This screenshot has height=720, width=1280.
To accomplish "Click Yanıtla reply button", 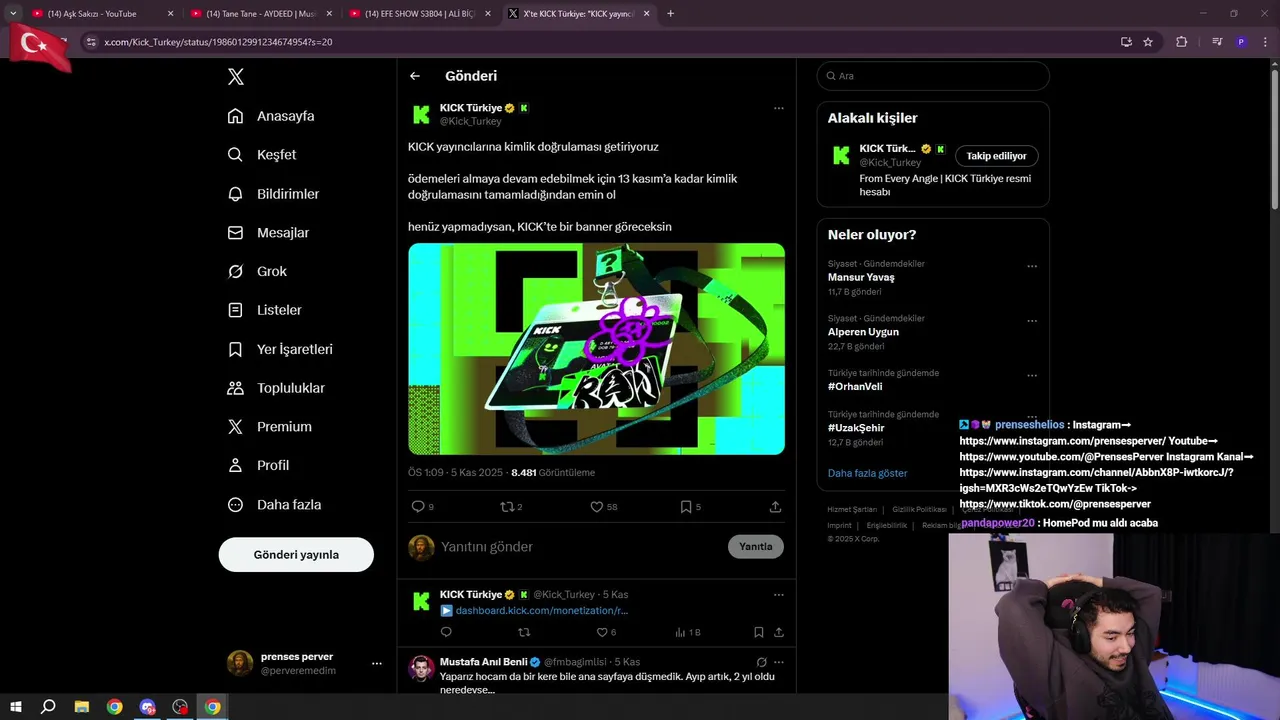I will point(756,546).
